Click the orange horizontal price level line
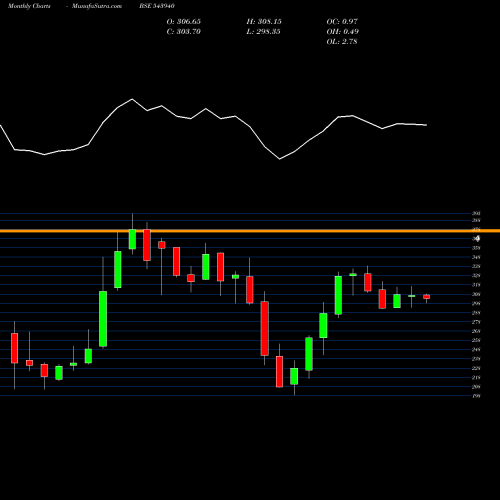 pos(250,231)
